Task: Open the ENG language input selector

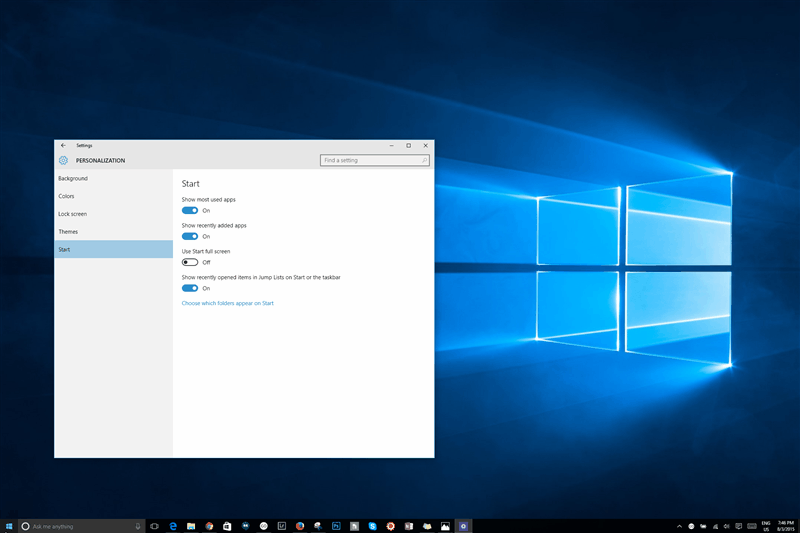Action: point(765,526)
